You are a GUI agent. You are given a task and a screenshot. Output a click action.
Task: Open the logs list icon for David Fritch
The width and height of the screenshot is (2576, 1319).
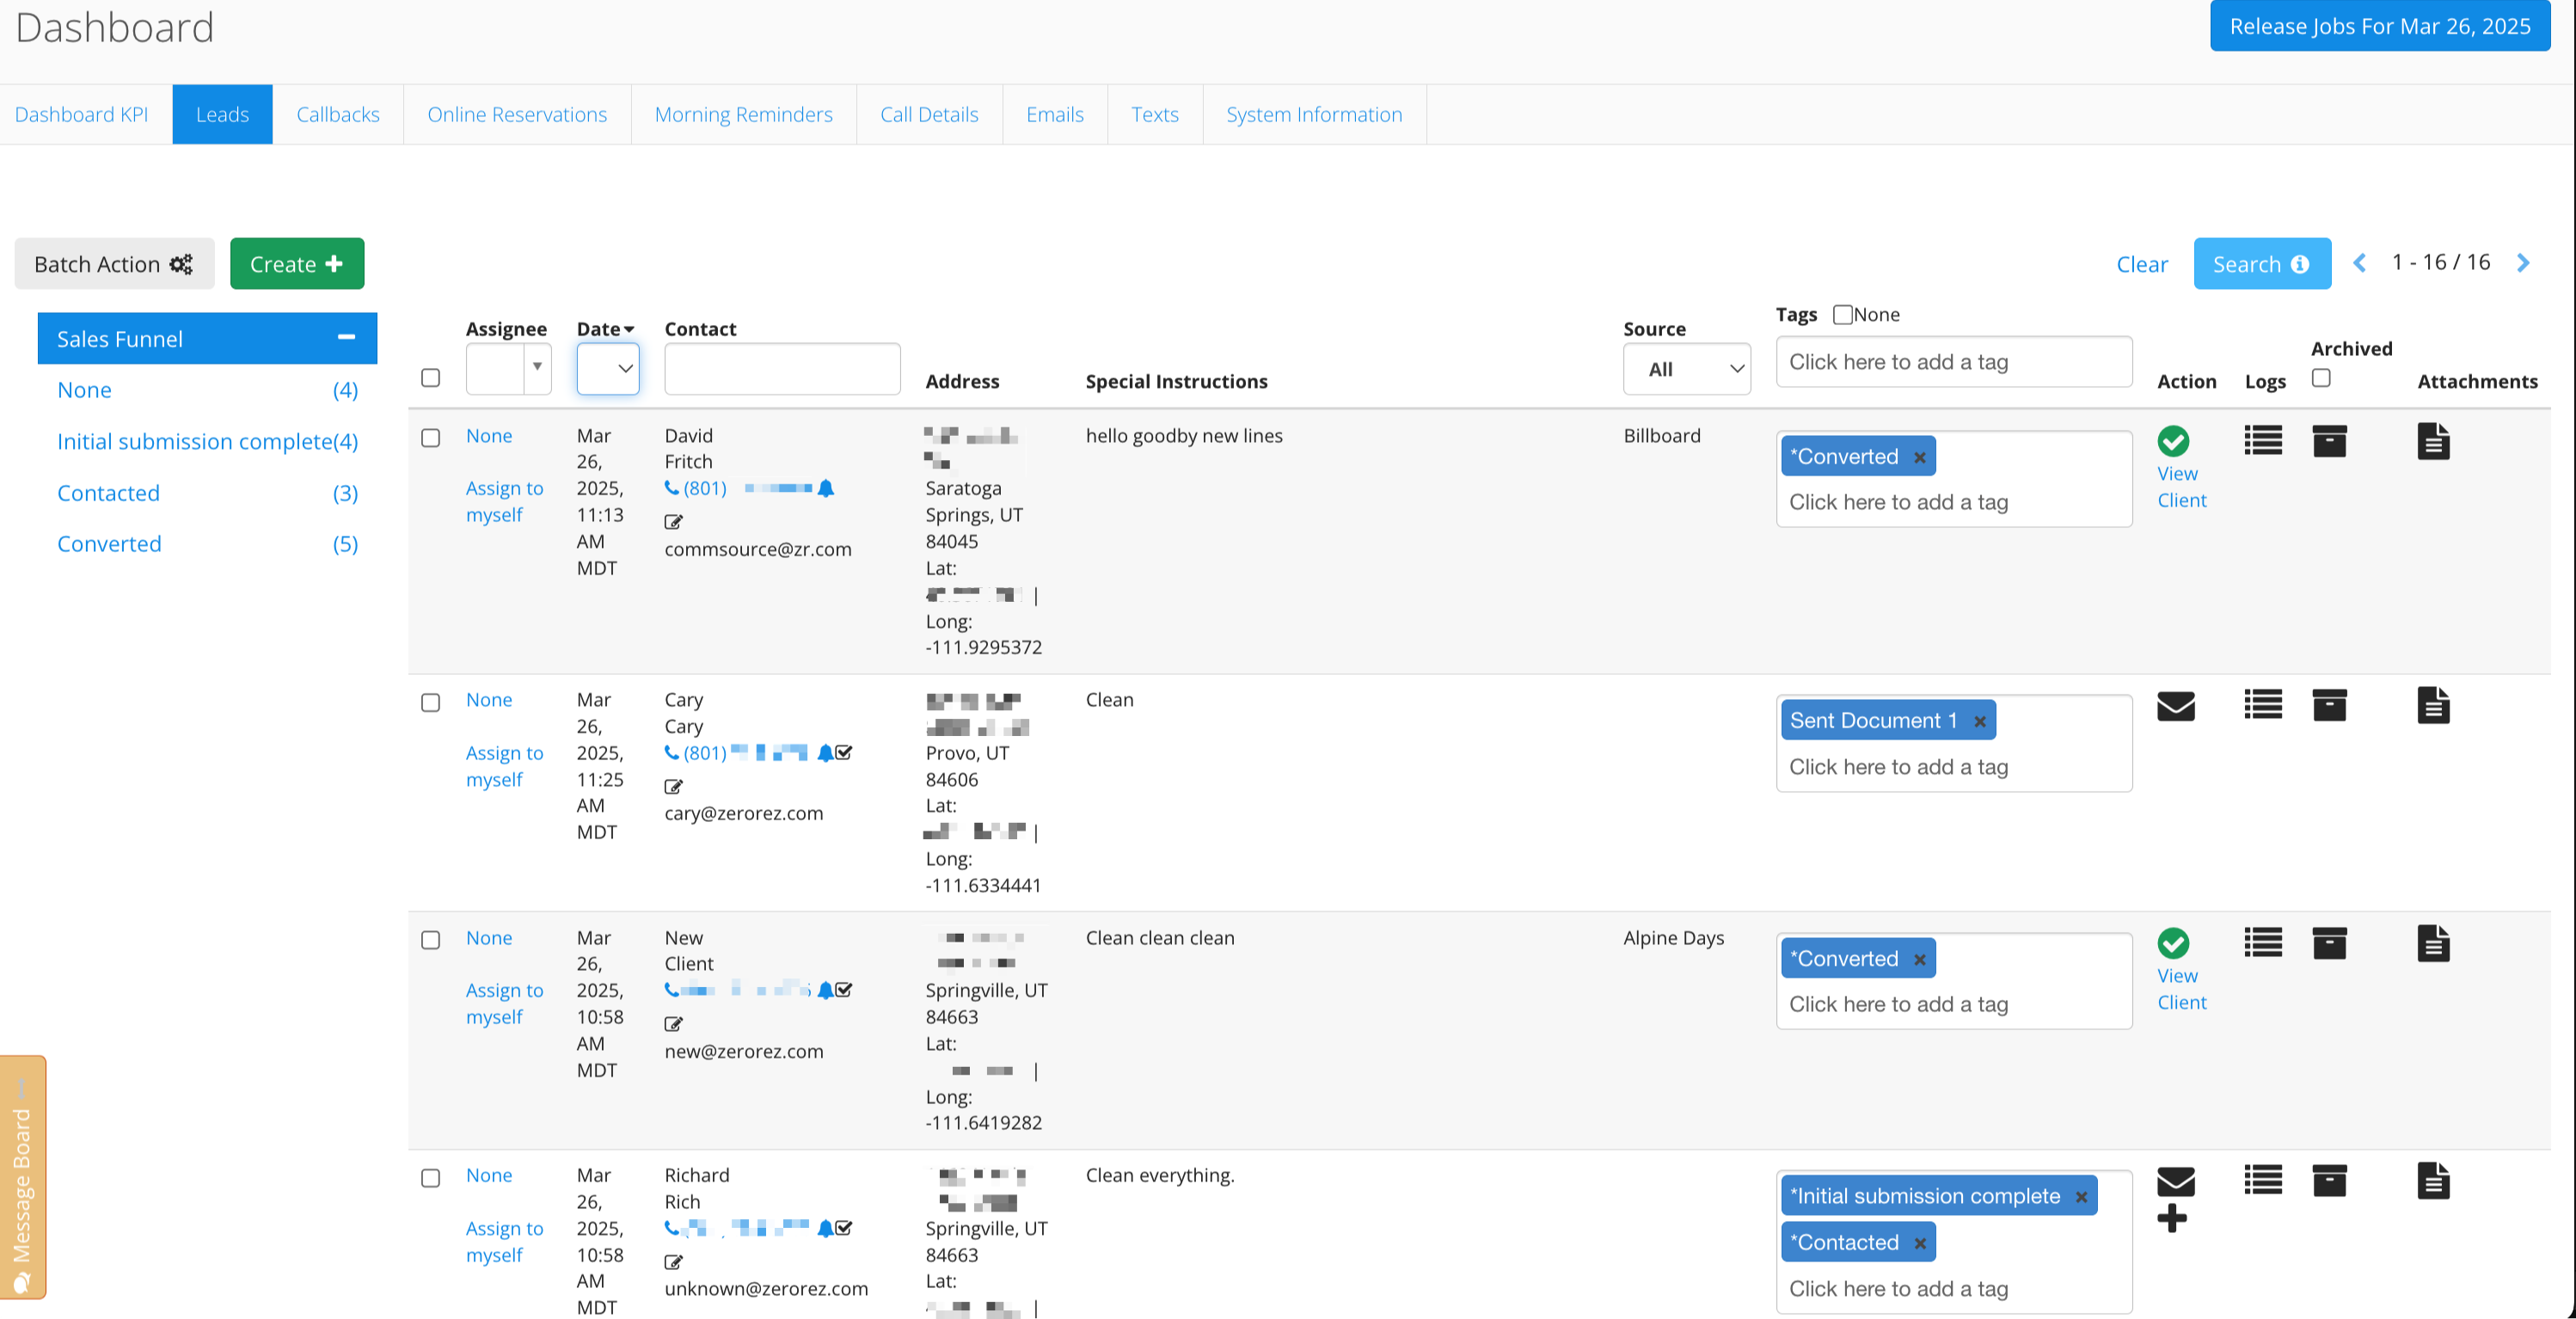click(2262, 440)
